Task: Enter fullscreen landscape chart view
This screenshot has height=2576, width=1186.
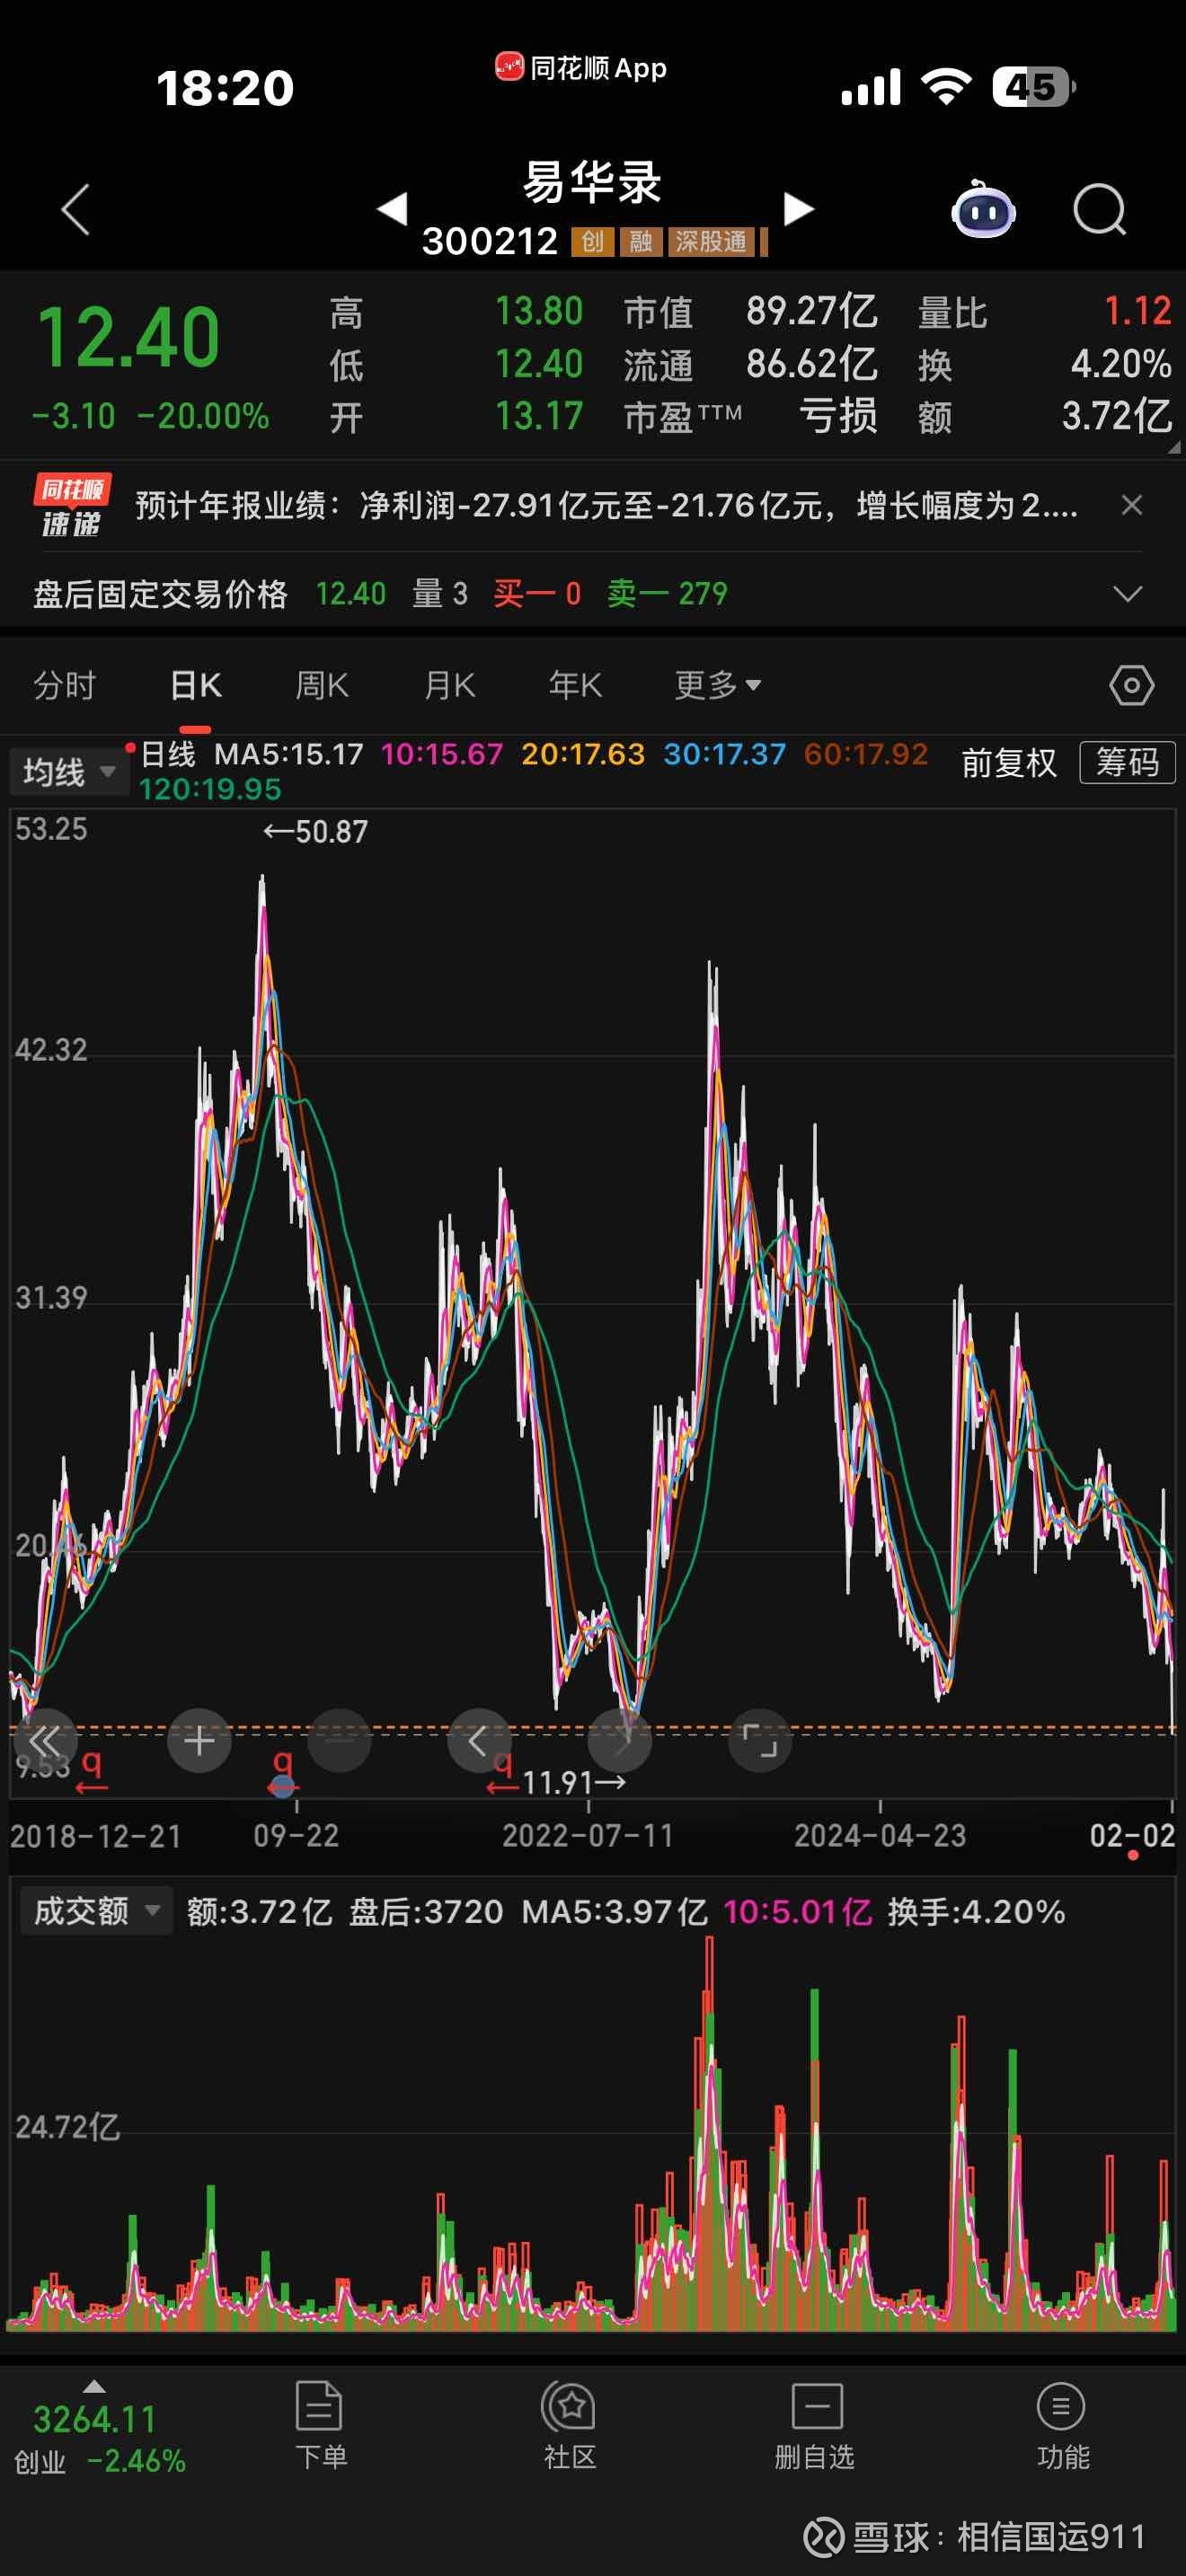Action: click(760, 1741)
